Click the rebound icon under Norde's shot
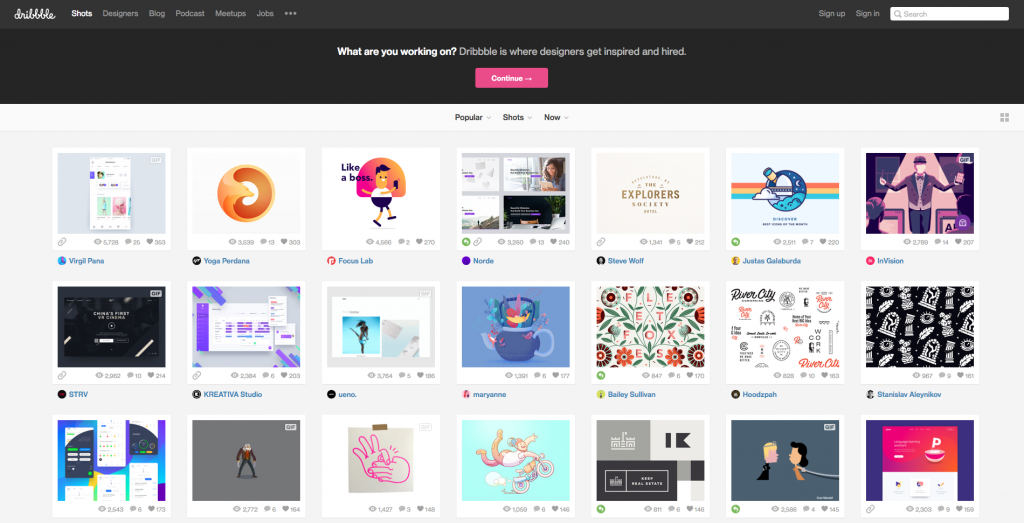 [x=466, y=242]
